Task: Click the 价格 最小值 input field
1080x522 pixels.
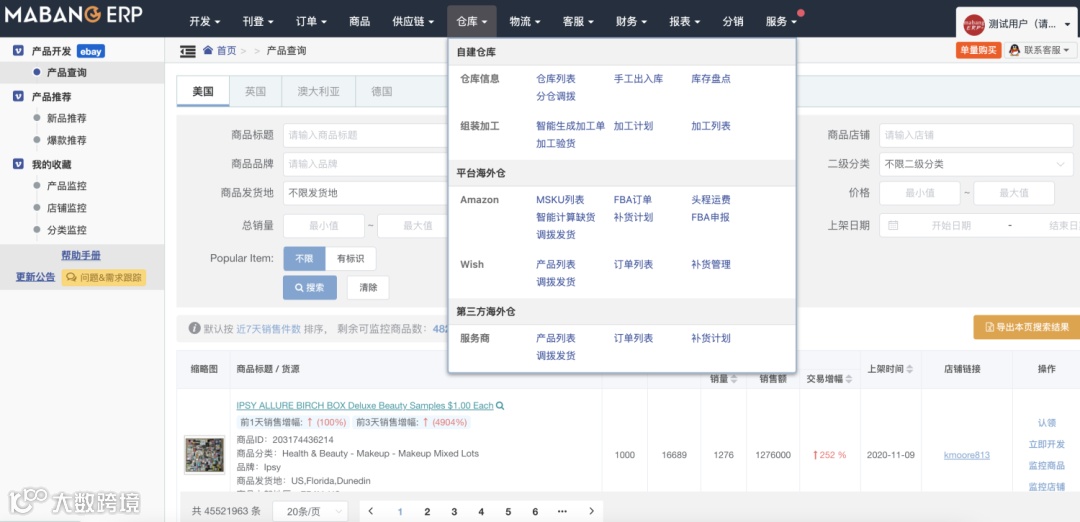Action: [920, 194]
